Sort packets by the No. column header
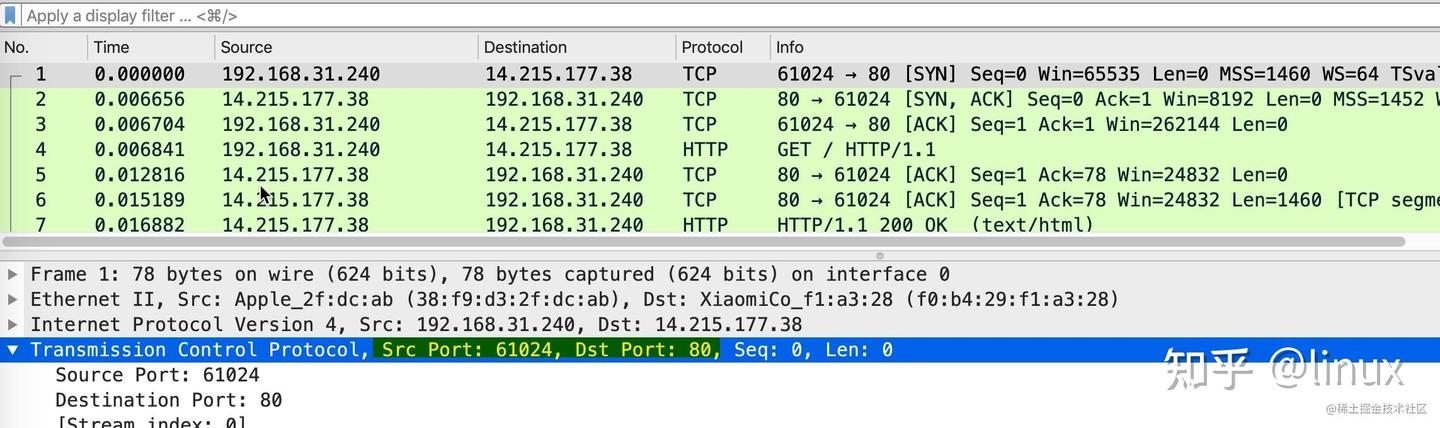1440x428 pixels. 18,47
